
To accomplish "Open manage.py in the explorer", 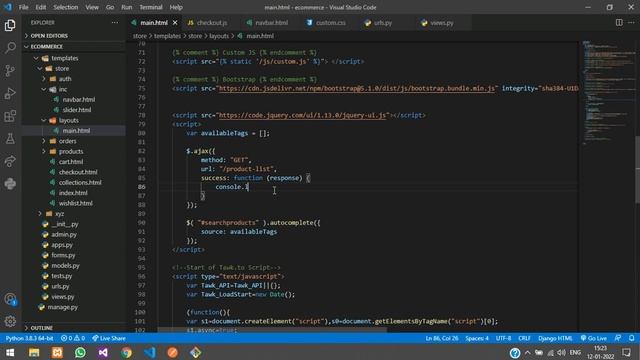I will tap(62, 307).
